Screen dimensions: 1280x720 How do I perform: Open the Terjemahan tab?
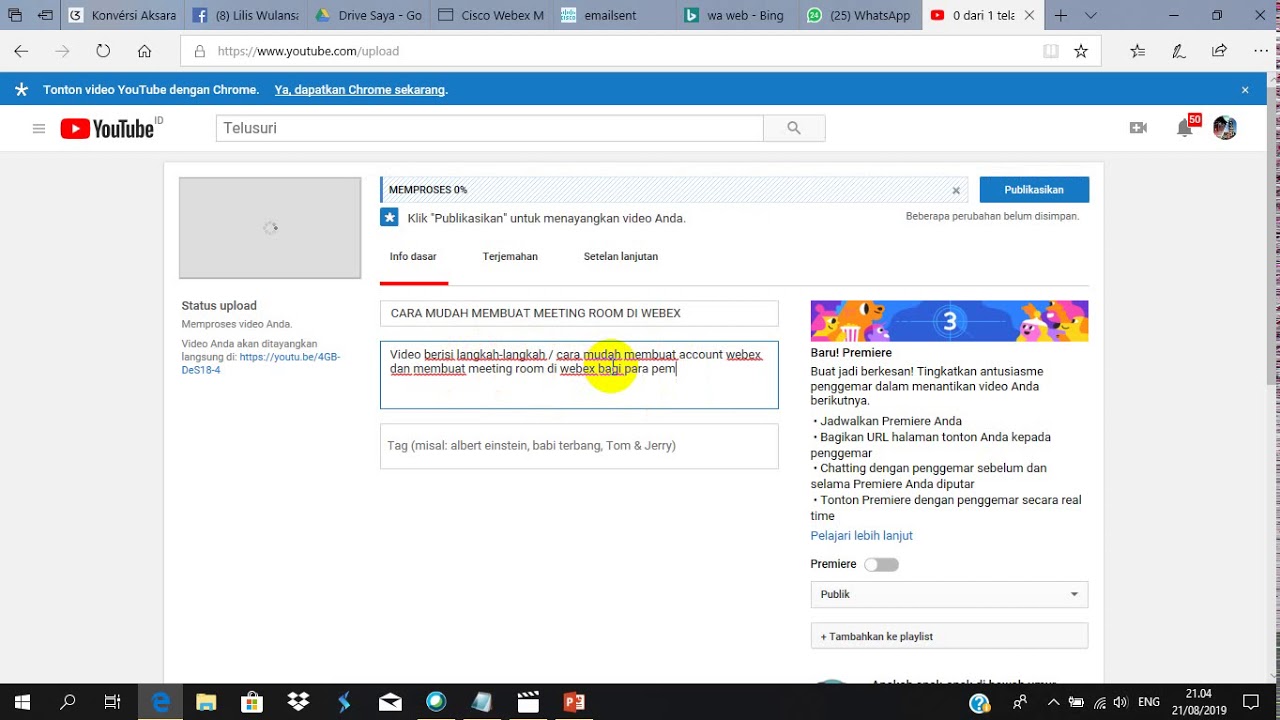point(510,257)
